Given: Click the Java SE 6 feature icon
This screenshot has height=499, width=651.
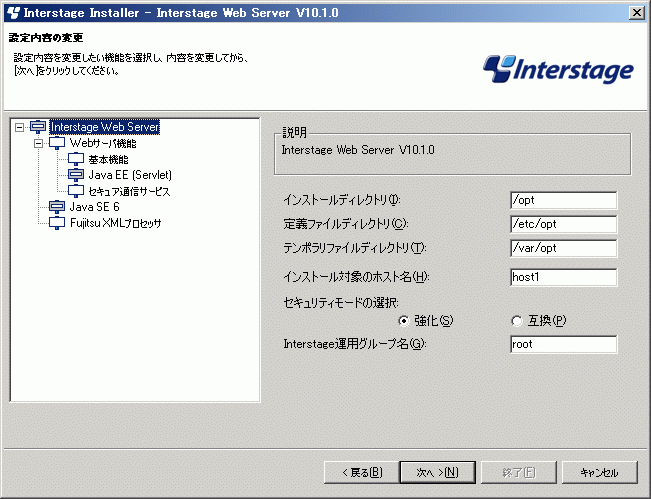Looking at the screenshot, I should tap(57, 207).
